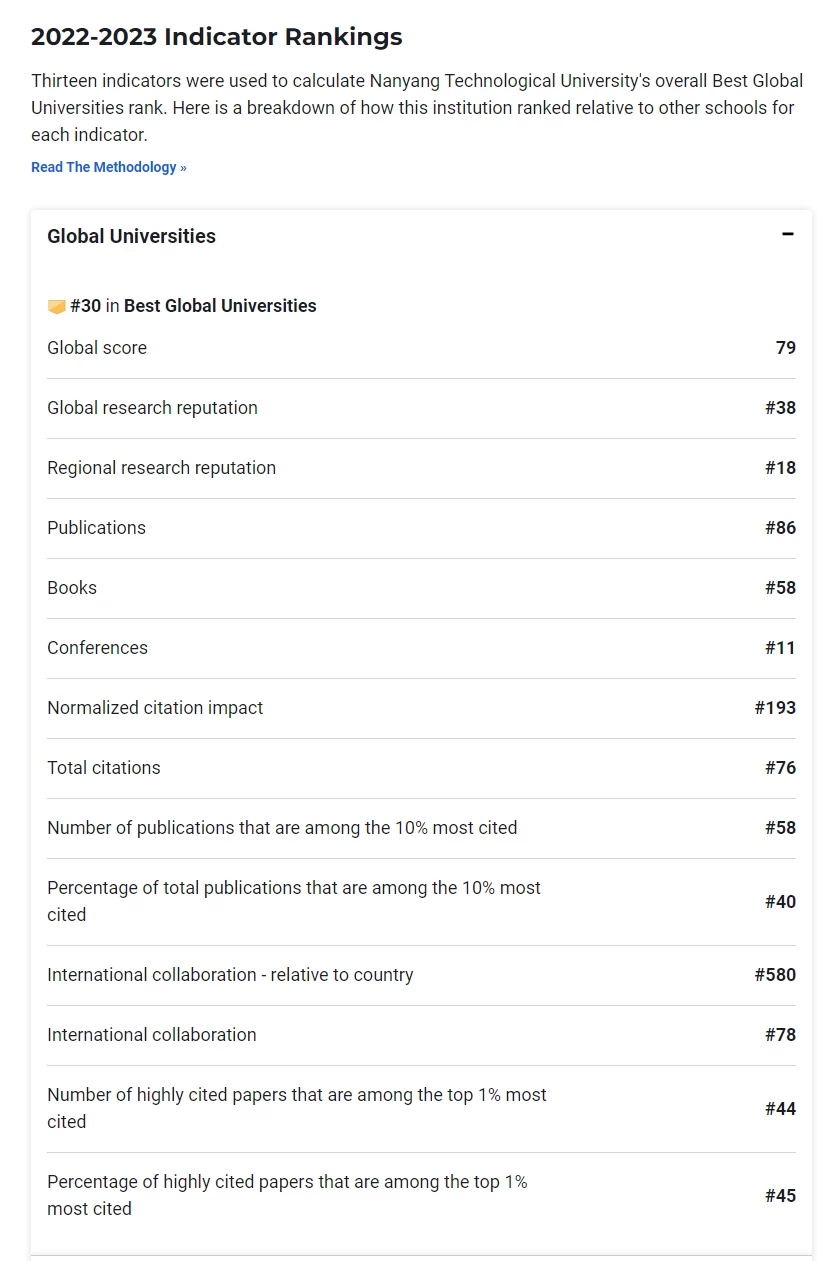The height and width of the screenshot is (1261, 817).
Task: Select the Normalized citation impact row
Action: (421, 708)
